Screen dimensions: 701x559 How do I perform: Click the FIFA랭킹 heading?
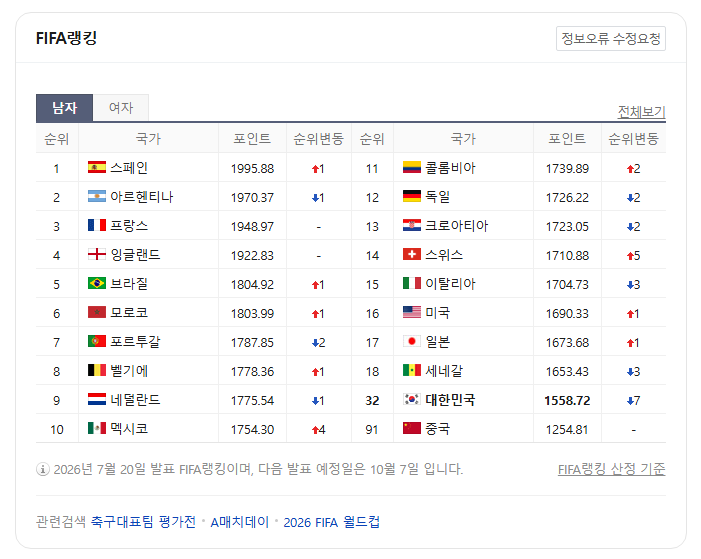pyautogui.click(x=67, y=38)
